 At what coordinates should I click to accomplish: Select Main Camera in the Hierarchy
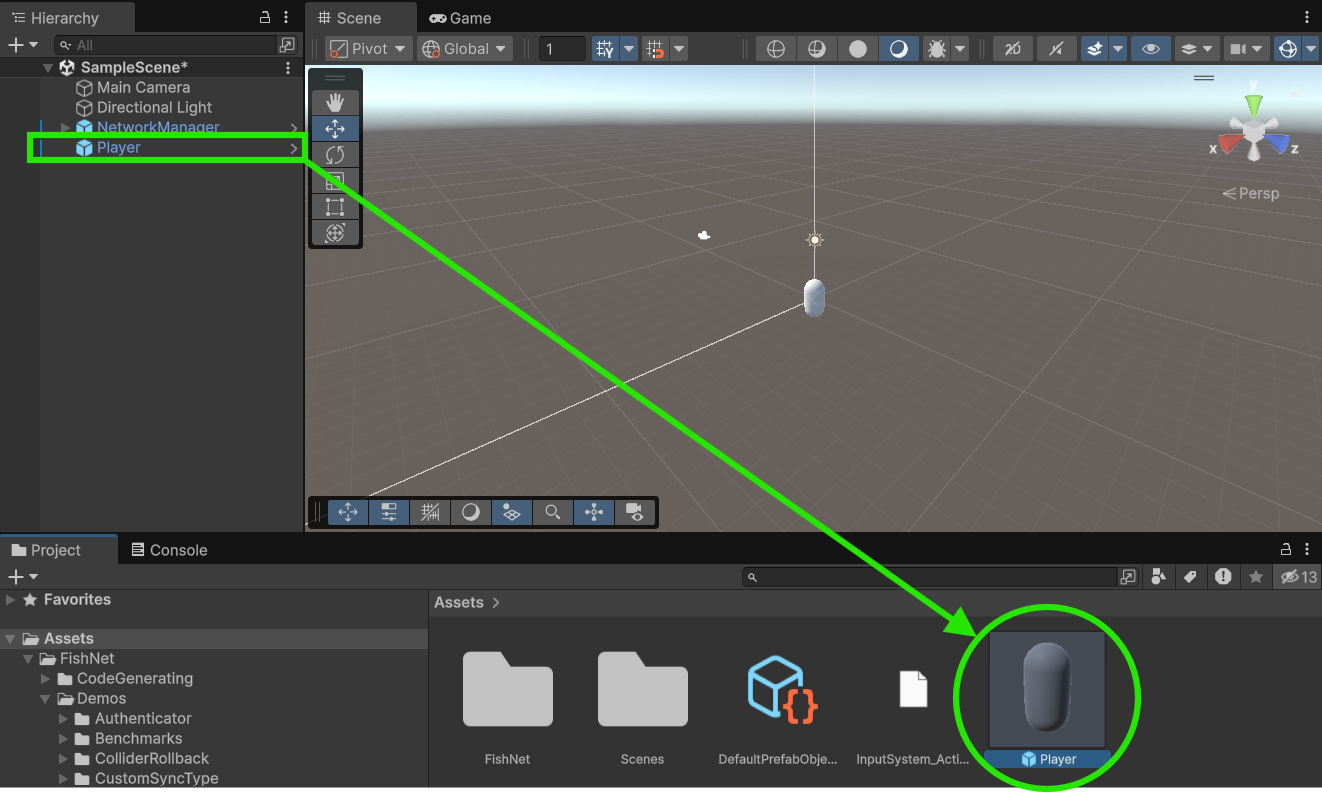click(x=143, y=87)
